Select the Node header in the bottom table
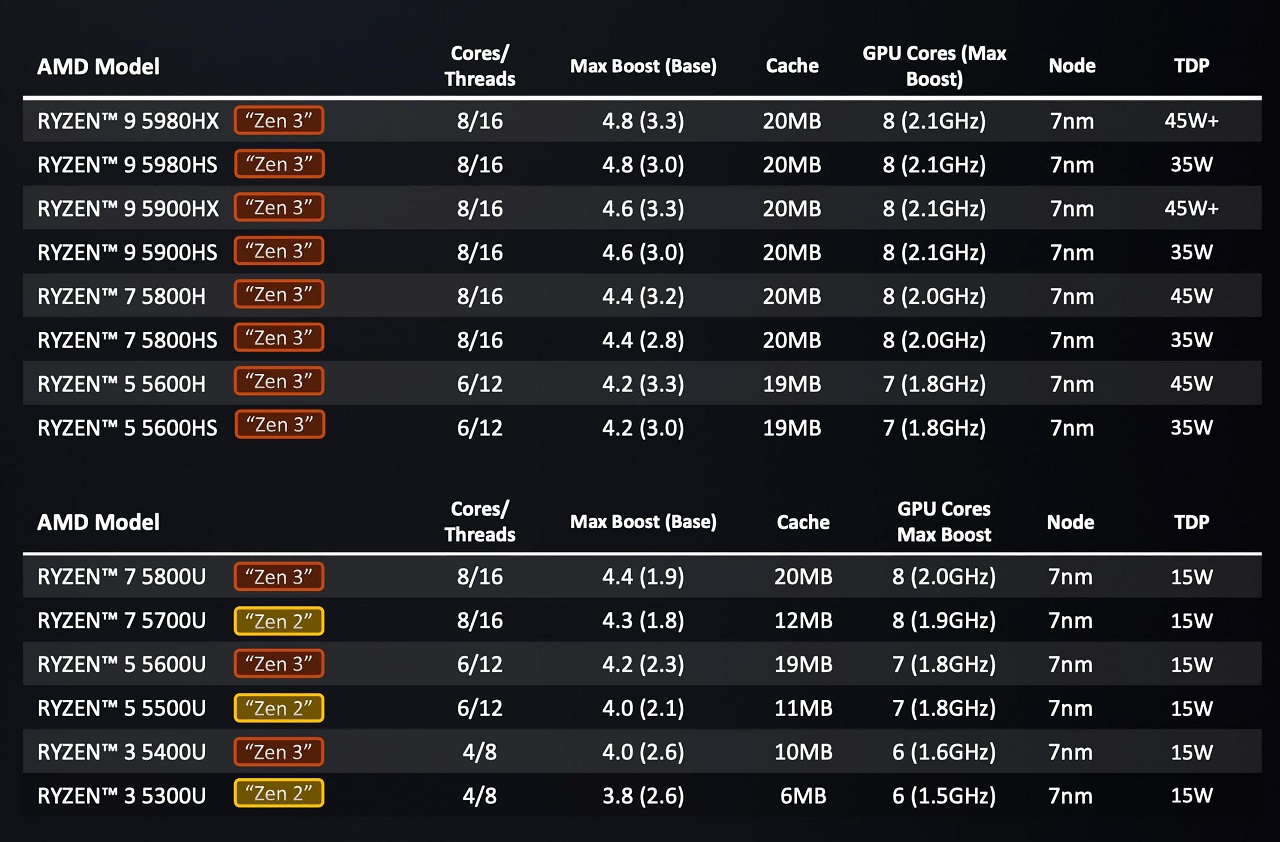Viewport: 1280px width, 842px height. (x=1071, y=522)
